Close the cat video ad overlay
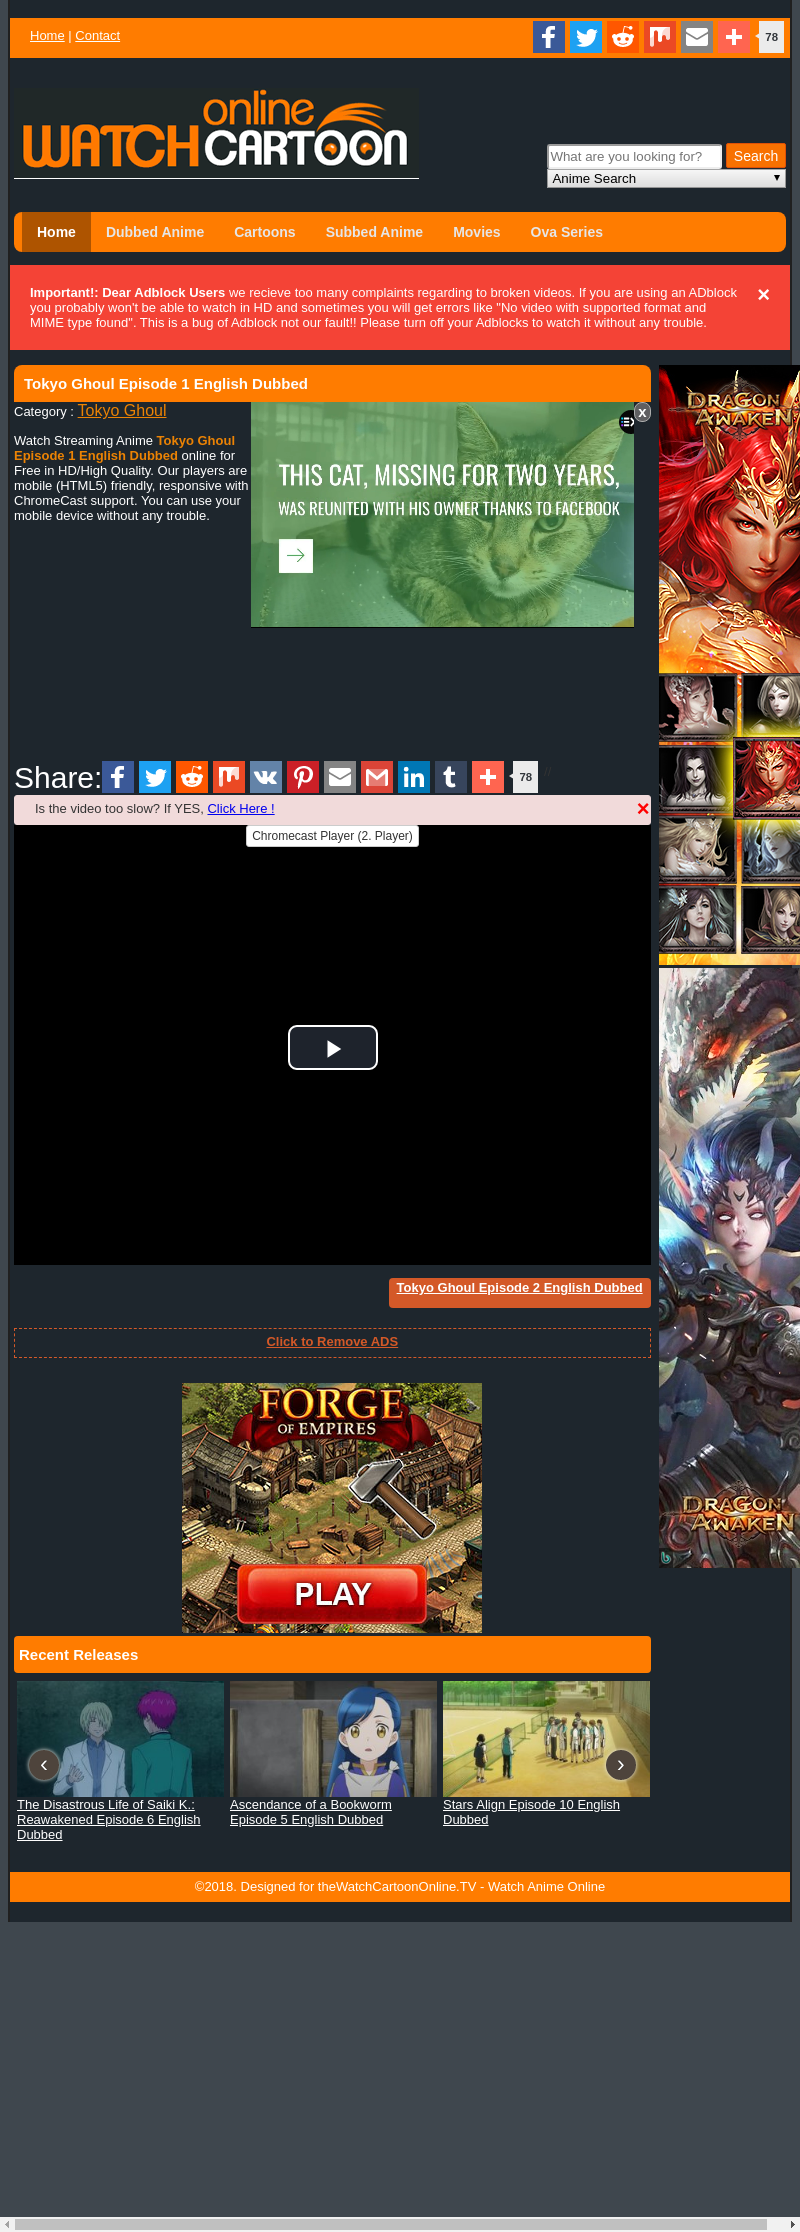The height and width of the screenshot is (2232, 800). [x=642, y=412]
